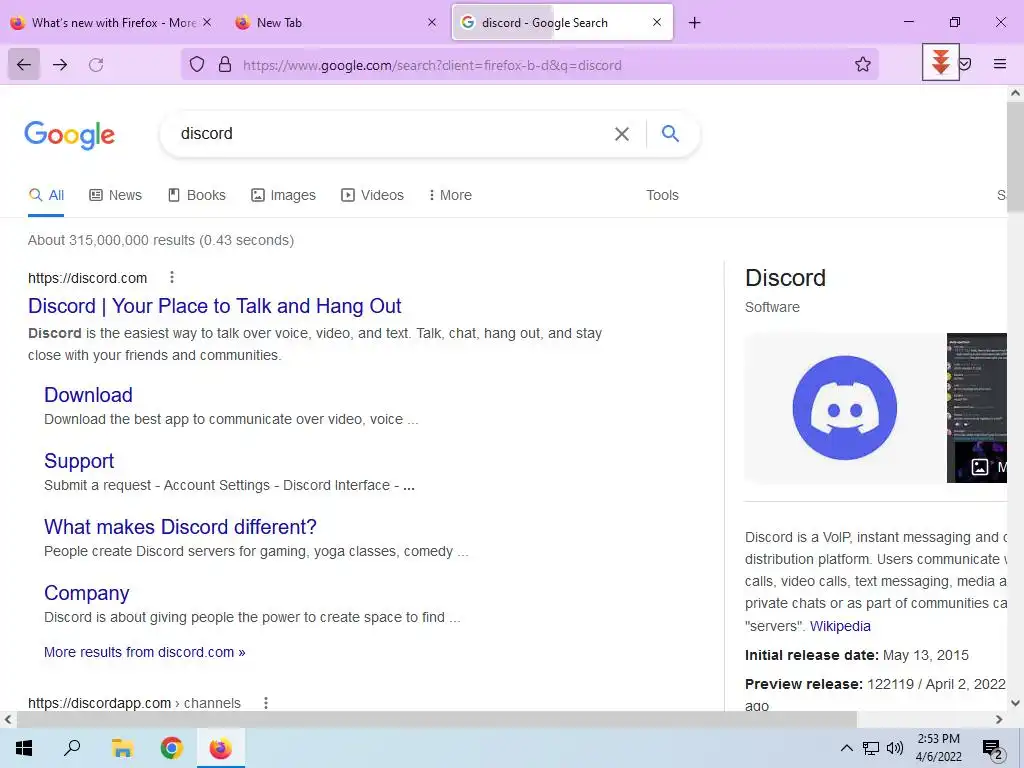
Task: Click the horizontal scrollbar left arrow
Action: point(8,720)
